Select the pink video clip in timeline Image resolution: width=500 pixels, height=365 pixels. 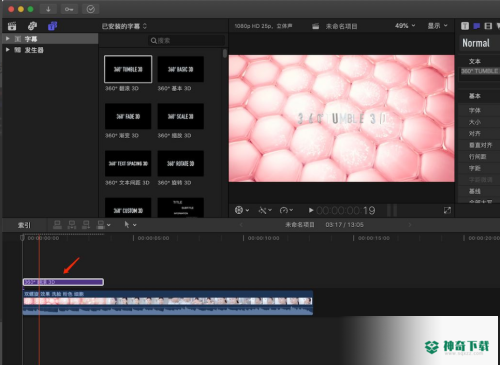pyautogui.click(x=168, y=303)
